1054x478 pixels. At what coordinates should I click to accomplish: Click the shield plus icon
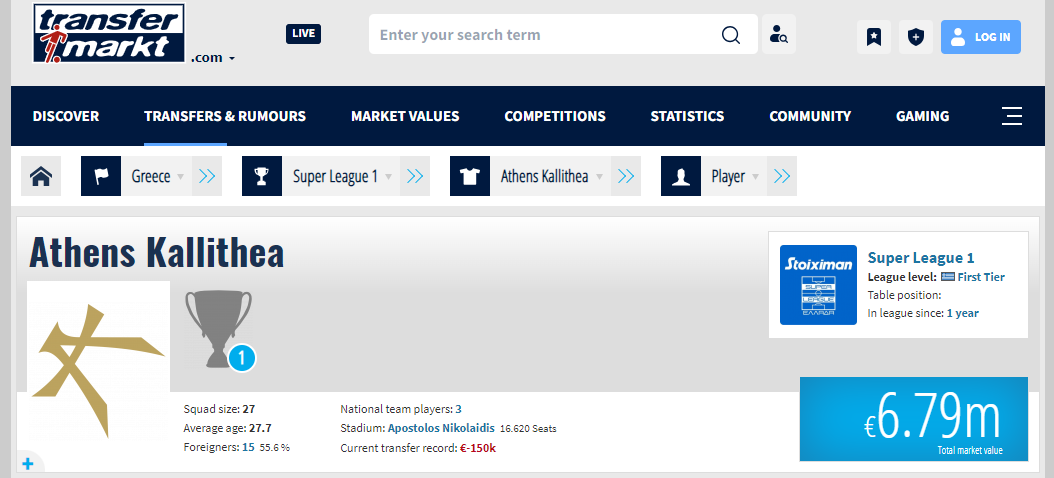pyautogui.click(x=916, y=37)
